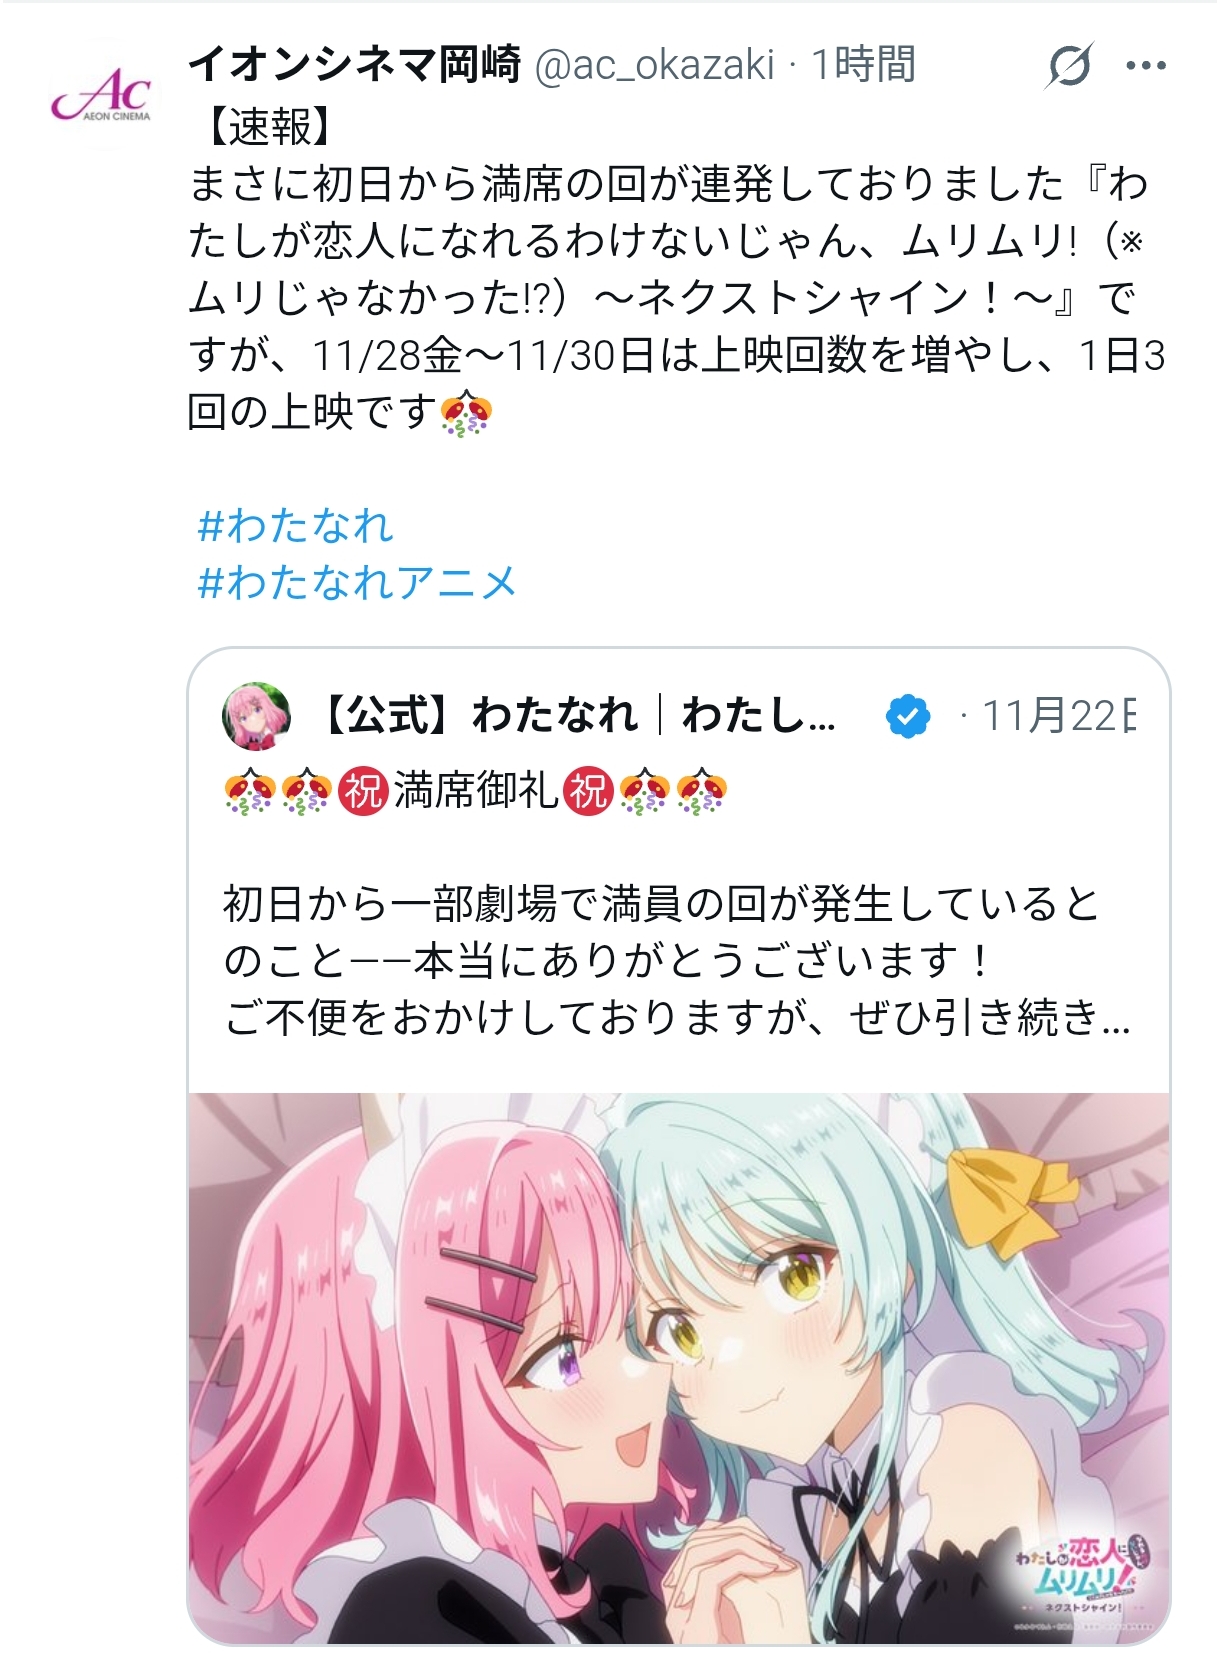The image size is (1220, 1658).
Task: Open the three-dot more options menu
Action: pyautogui.click(x=1146, y=66)
